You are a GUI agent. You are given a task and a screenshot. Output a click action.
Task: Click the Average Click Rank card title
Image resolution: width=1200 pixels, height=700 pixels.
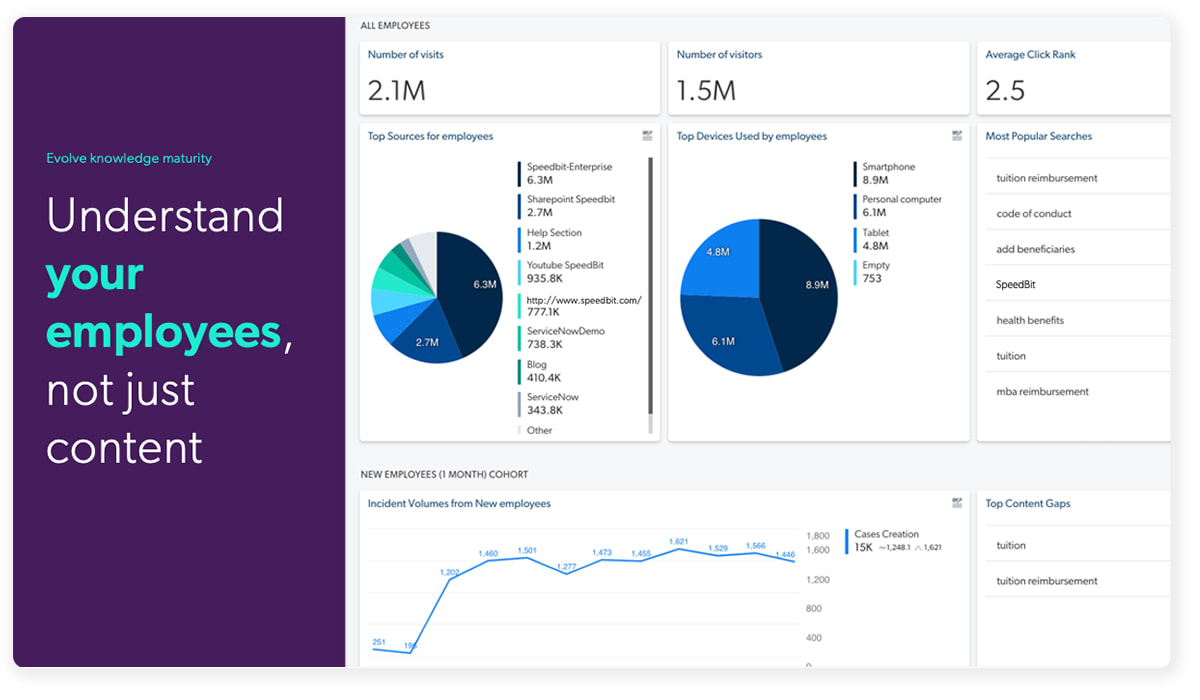pos(1030,55)
